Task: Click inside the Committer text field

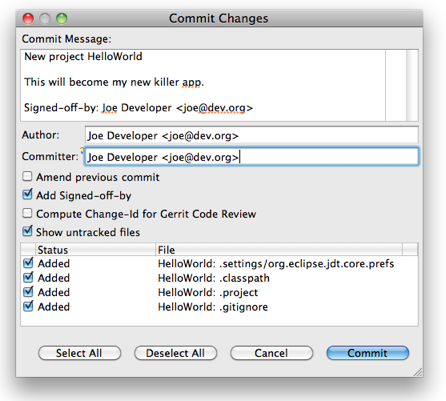Action: click(251, 157)
